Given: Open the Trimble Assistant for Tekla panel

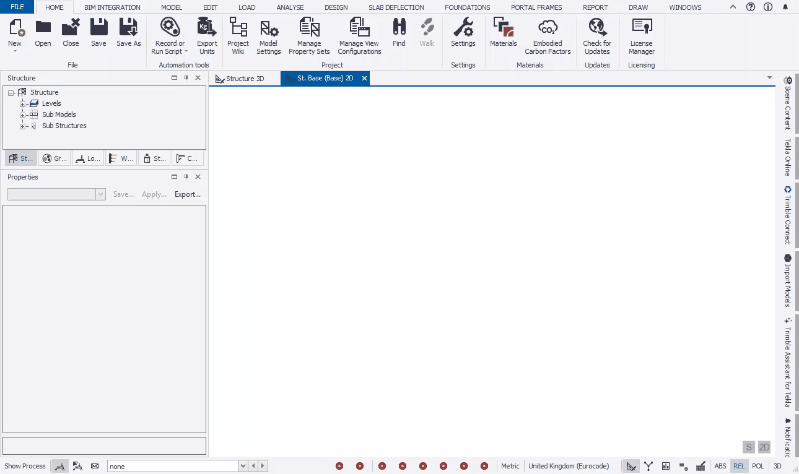Looking at the screenshot, I should [x=788, y=362].
